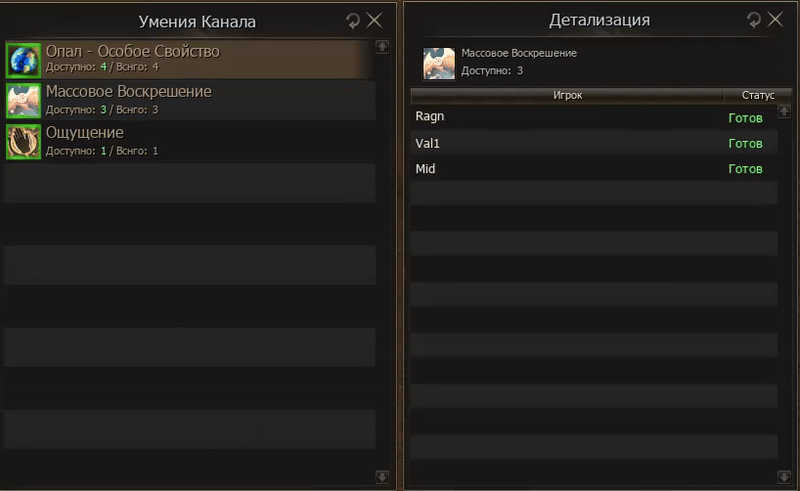Select the Ощущение skill row
800x491 pixels.
coord(190,142)
